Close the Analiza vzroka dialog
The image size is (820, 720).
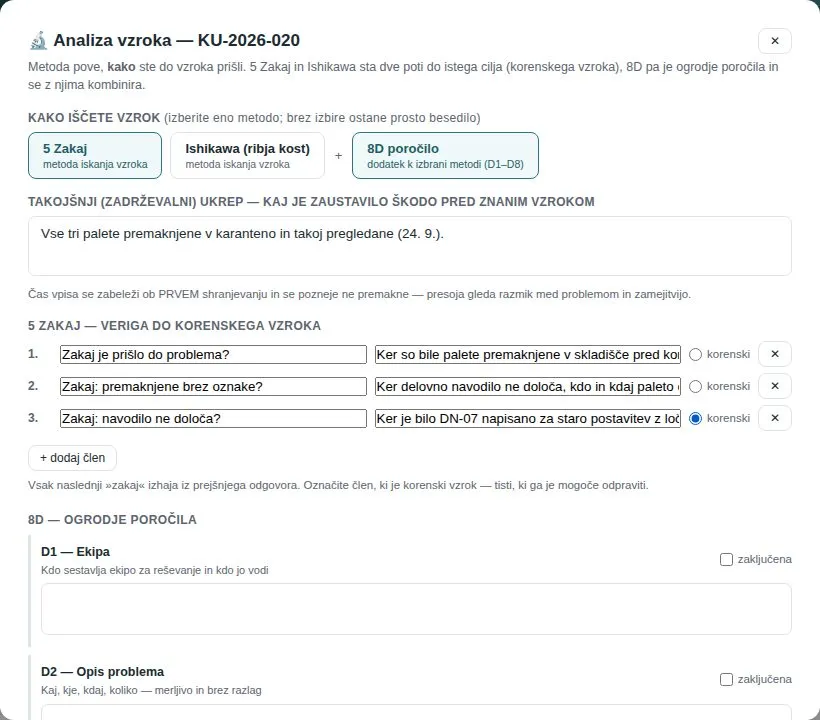(775, 41)
